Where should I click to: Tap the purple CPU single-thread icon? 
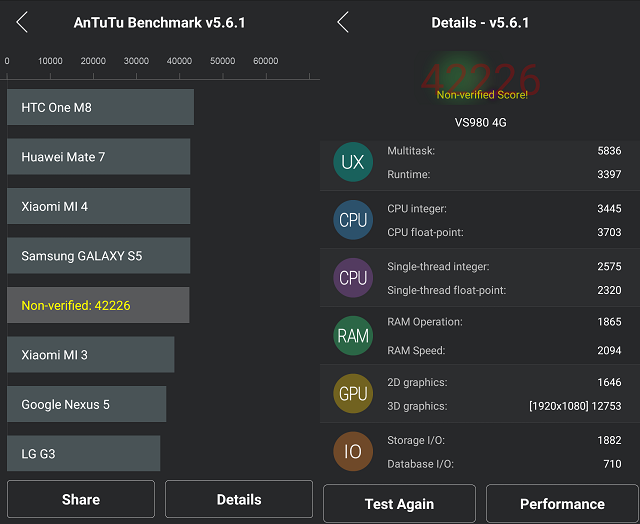tap(353, 278)
